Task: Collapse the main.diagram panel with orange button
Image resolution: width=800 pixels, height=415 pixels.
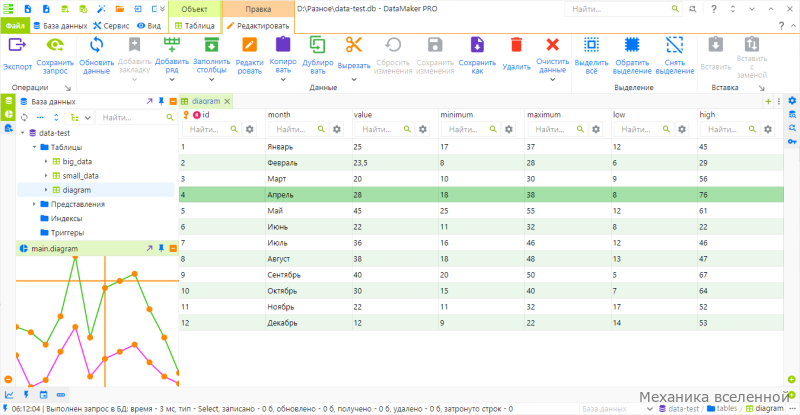Action: tap(173, 249)
